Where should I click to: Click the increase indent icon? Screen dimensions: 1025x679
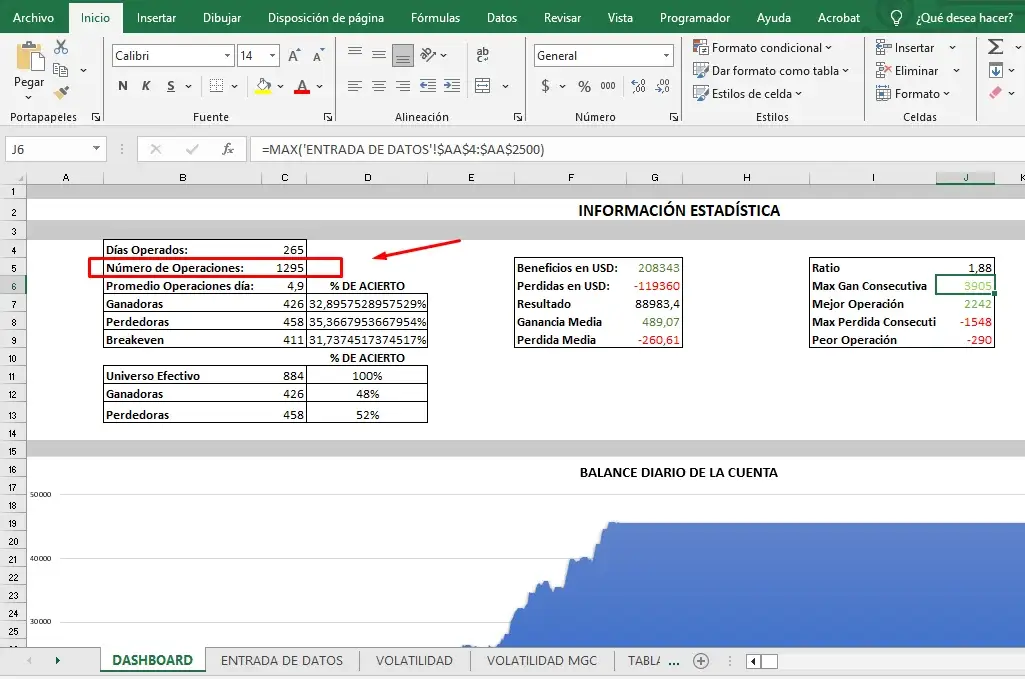pos(452,86)
